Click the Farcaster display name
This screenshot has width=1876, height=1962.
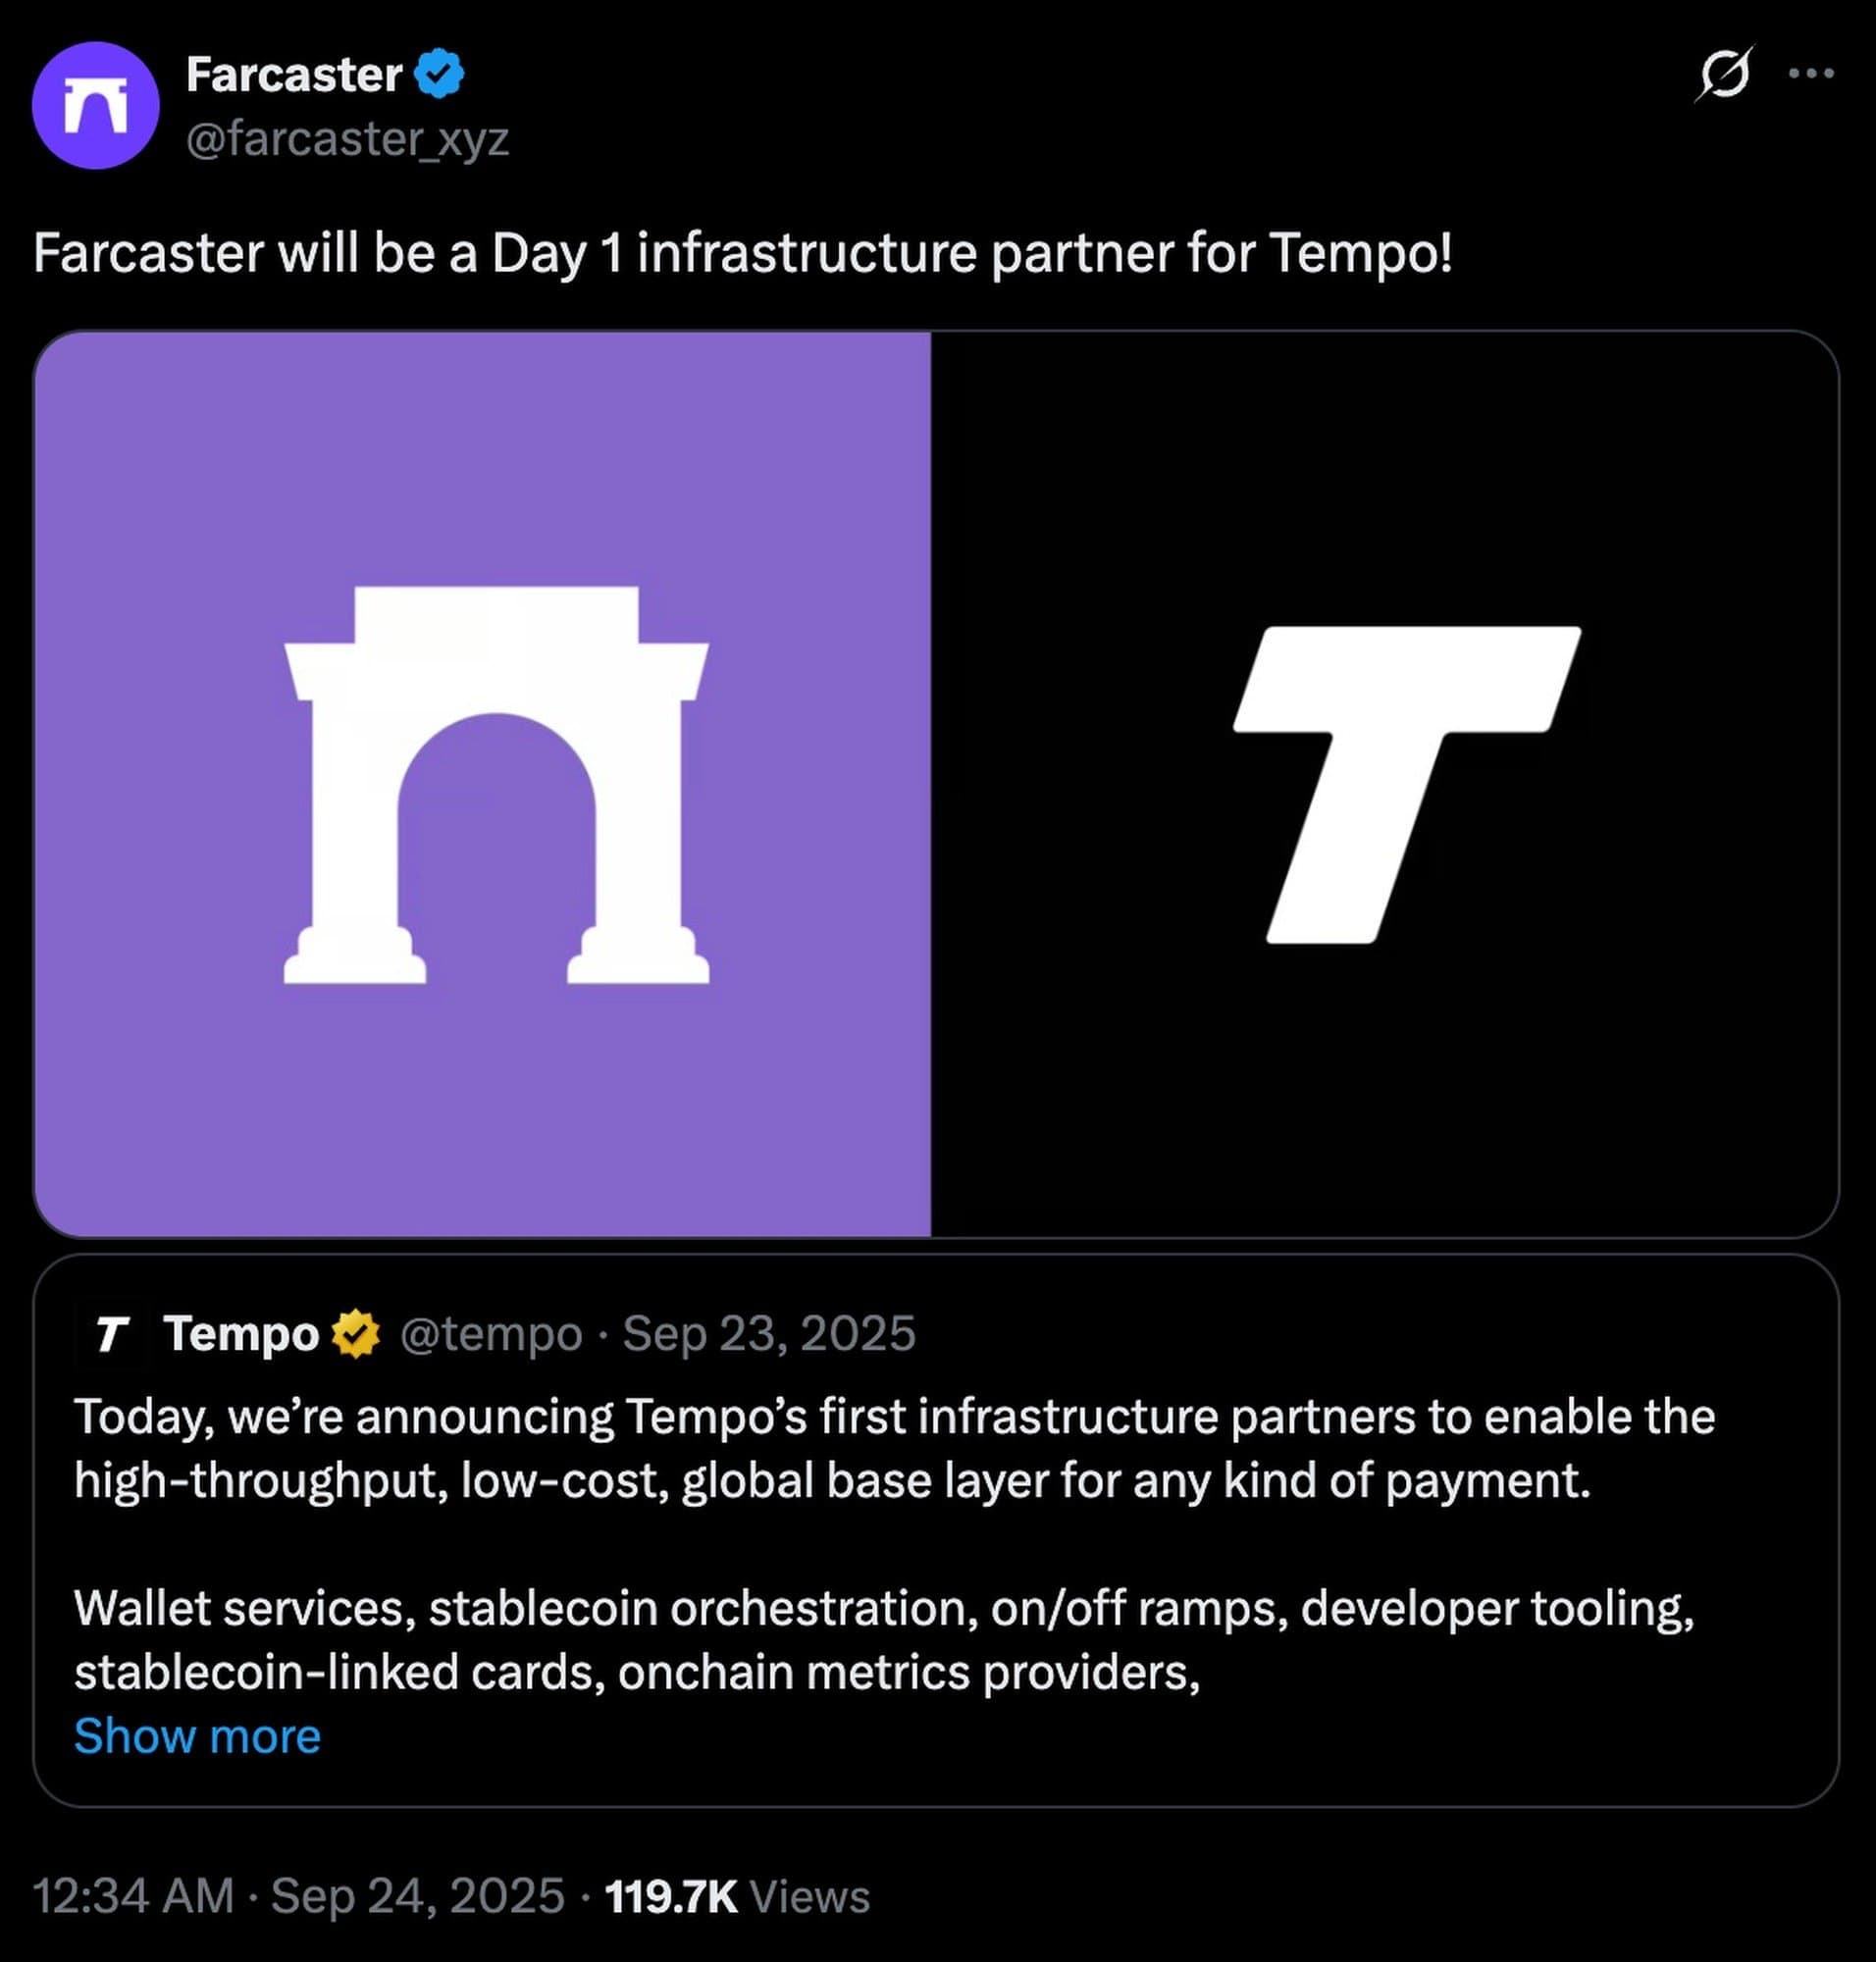coord(294,75)
